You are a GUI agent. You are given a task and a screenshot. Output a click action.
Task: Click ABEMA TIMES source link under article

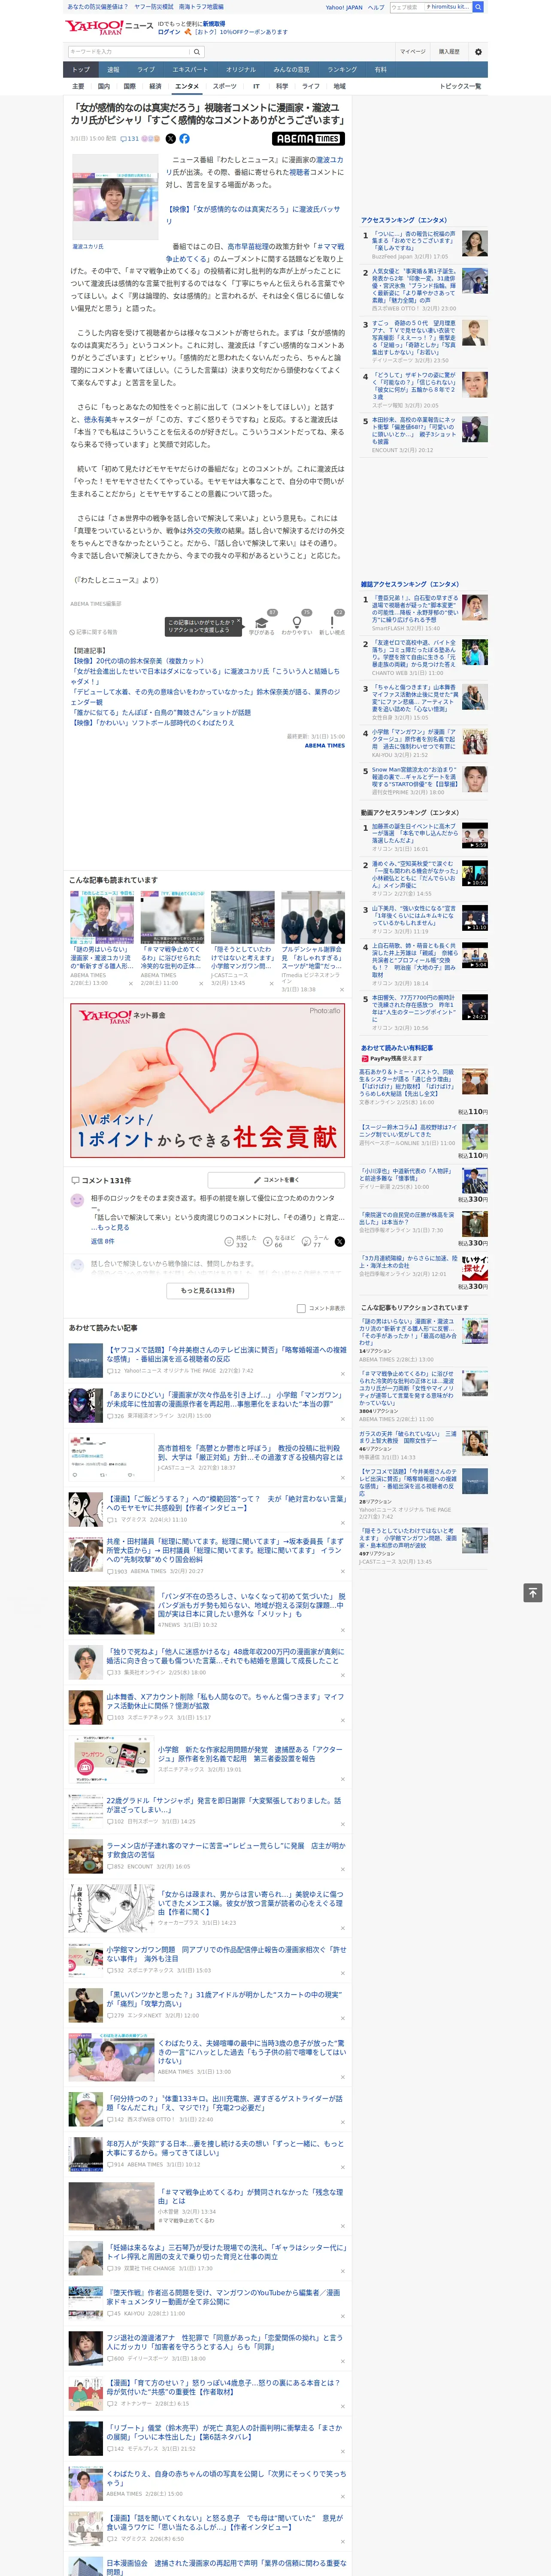point(324,745)
